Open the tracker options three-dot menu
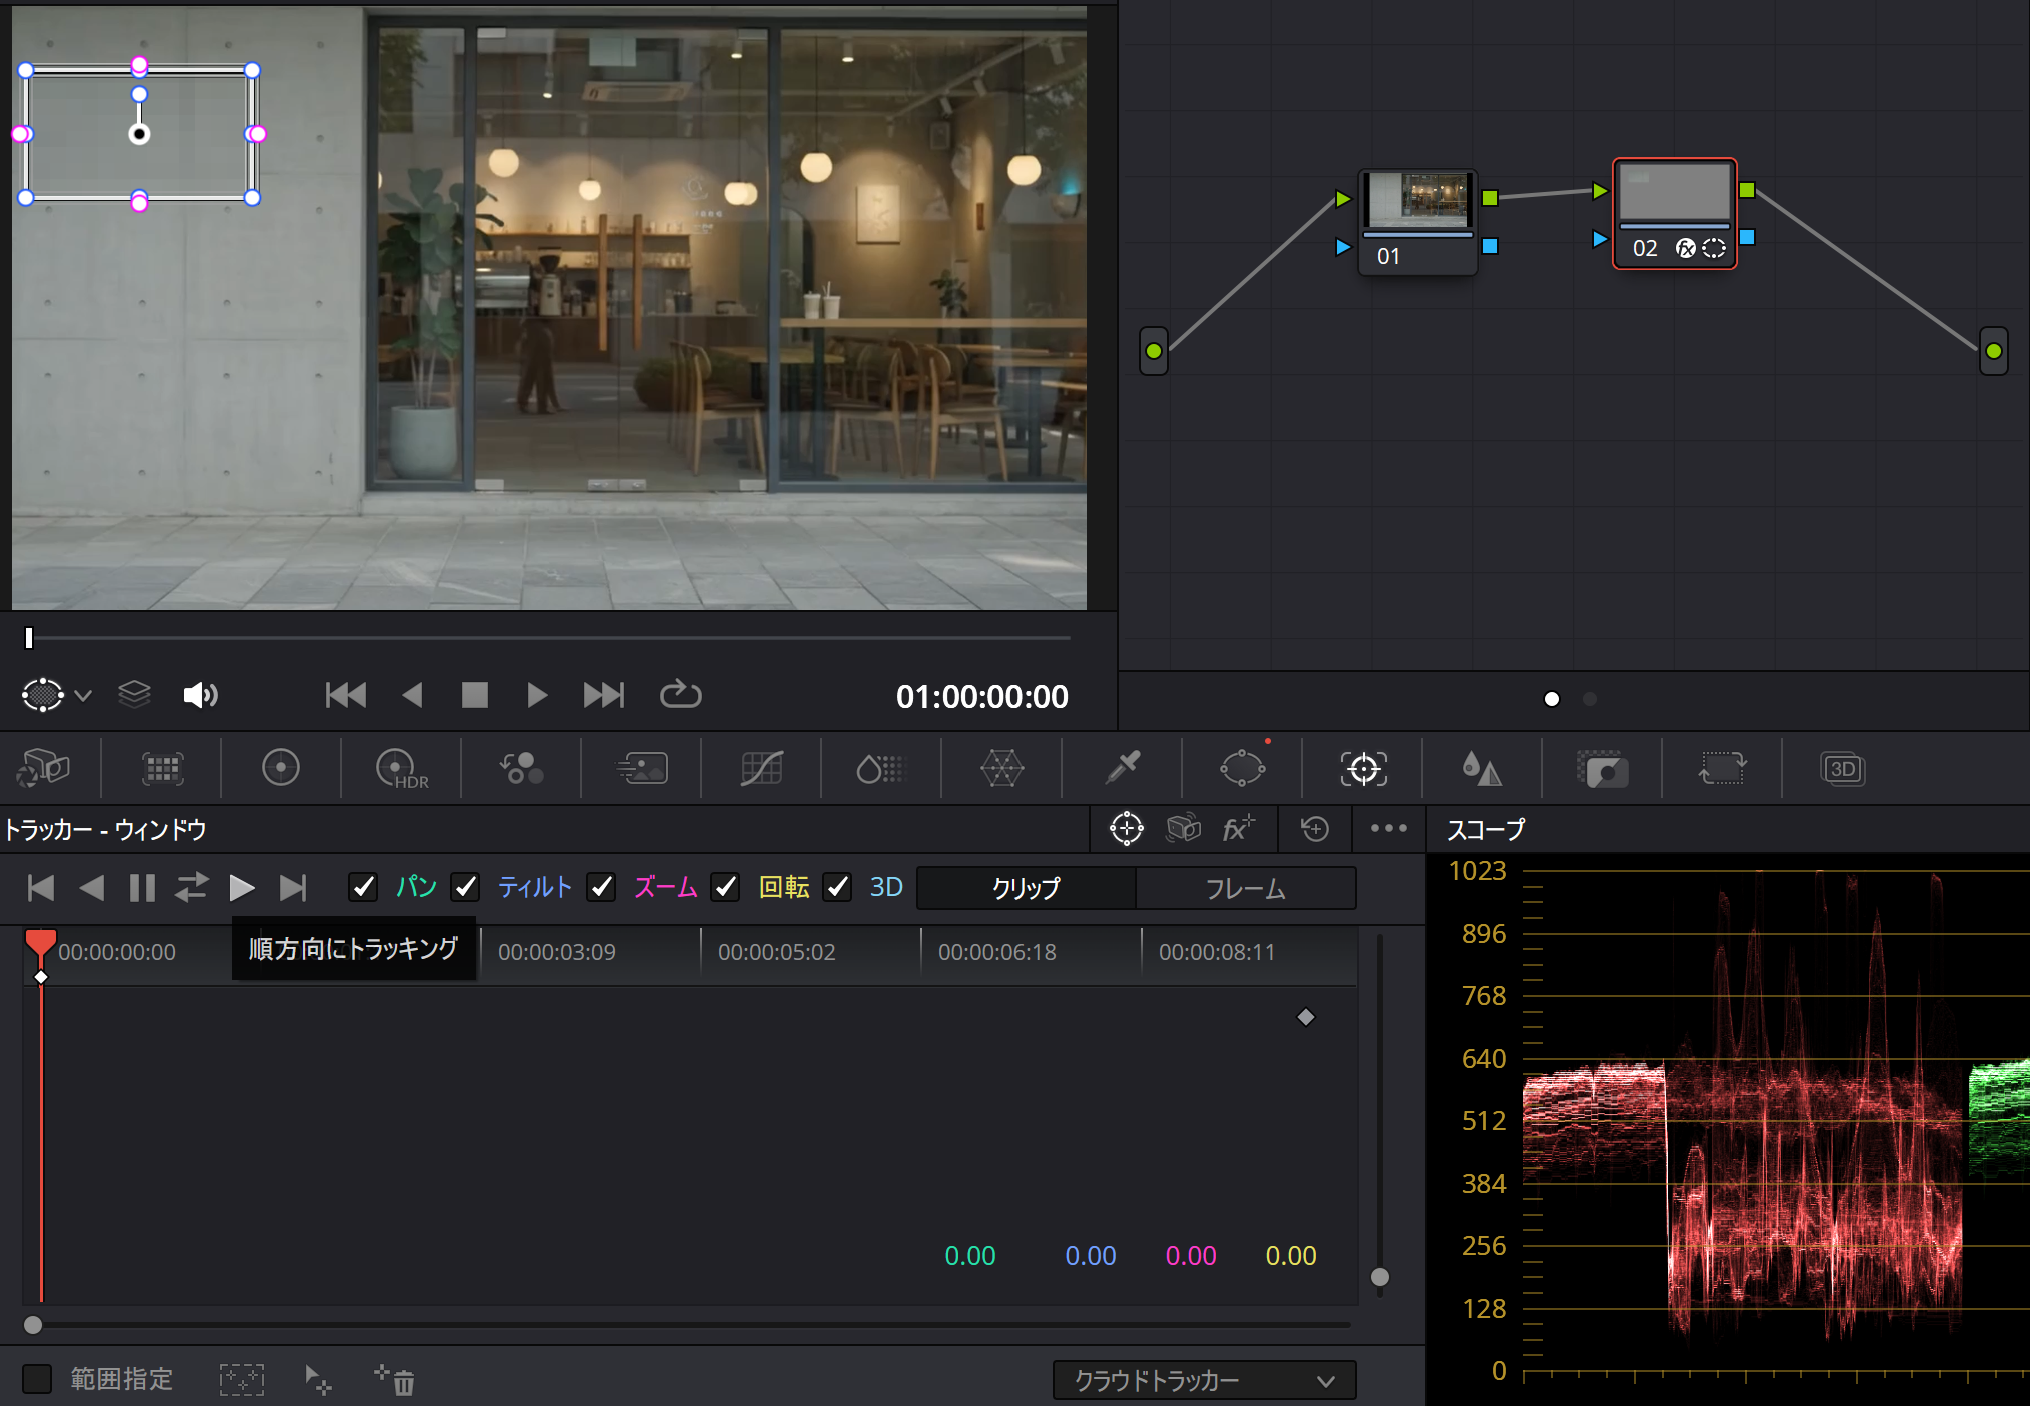 [x=1388, y=829]
